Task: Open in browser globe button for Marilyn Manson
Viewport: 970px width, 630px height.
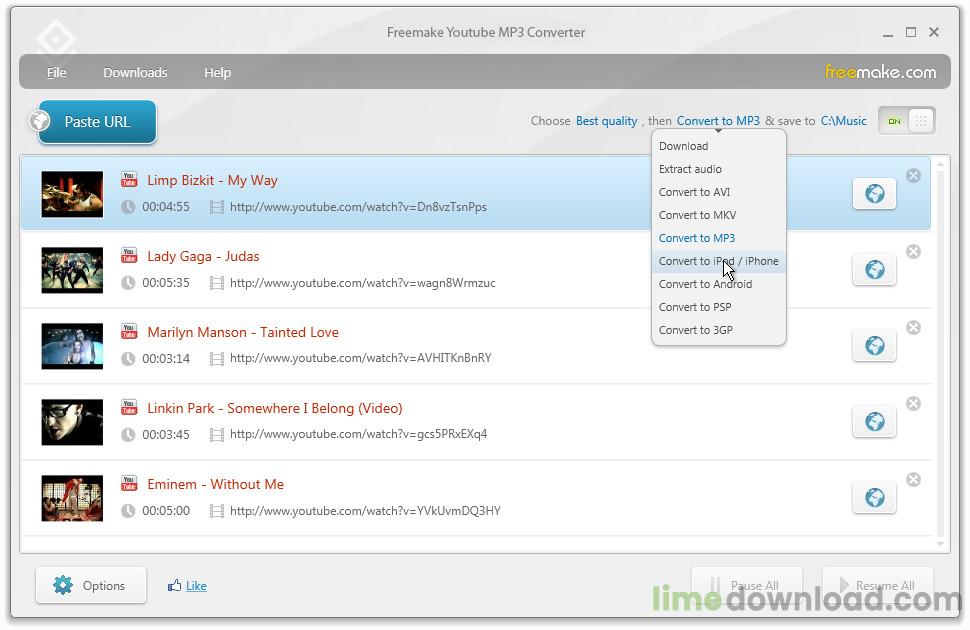Action: tap(873, 346)
